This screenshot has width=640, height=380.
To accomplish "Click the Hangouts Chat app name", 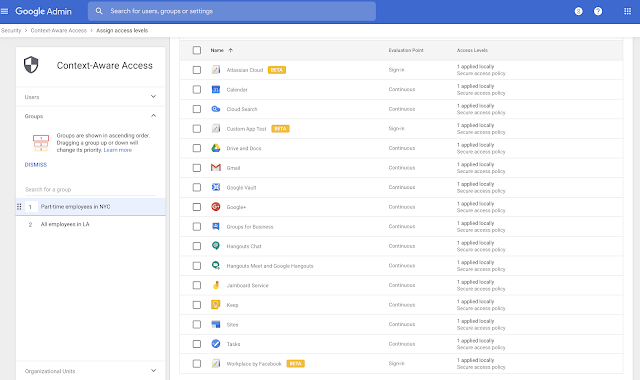I will point(244,246).
